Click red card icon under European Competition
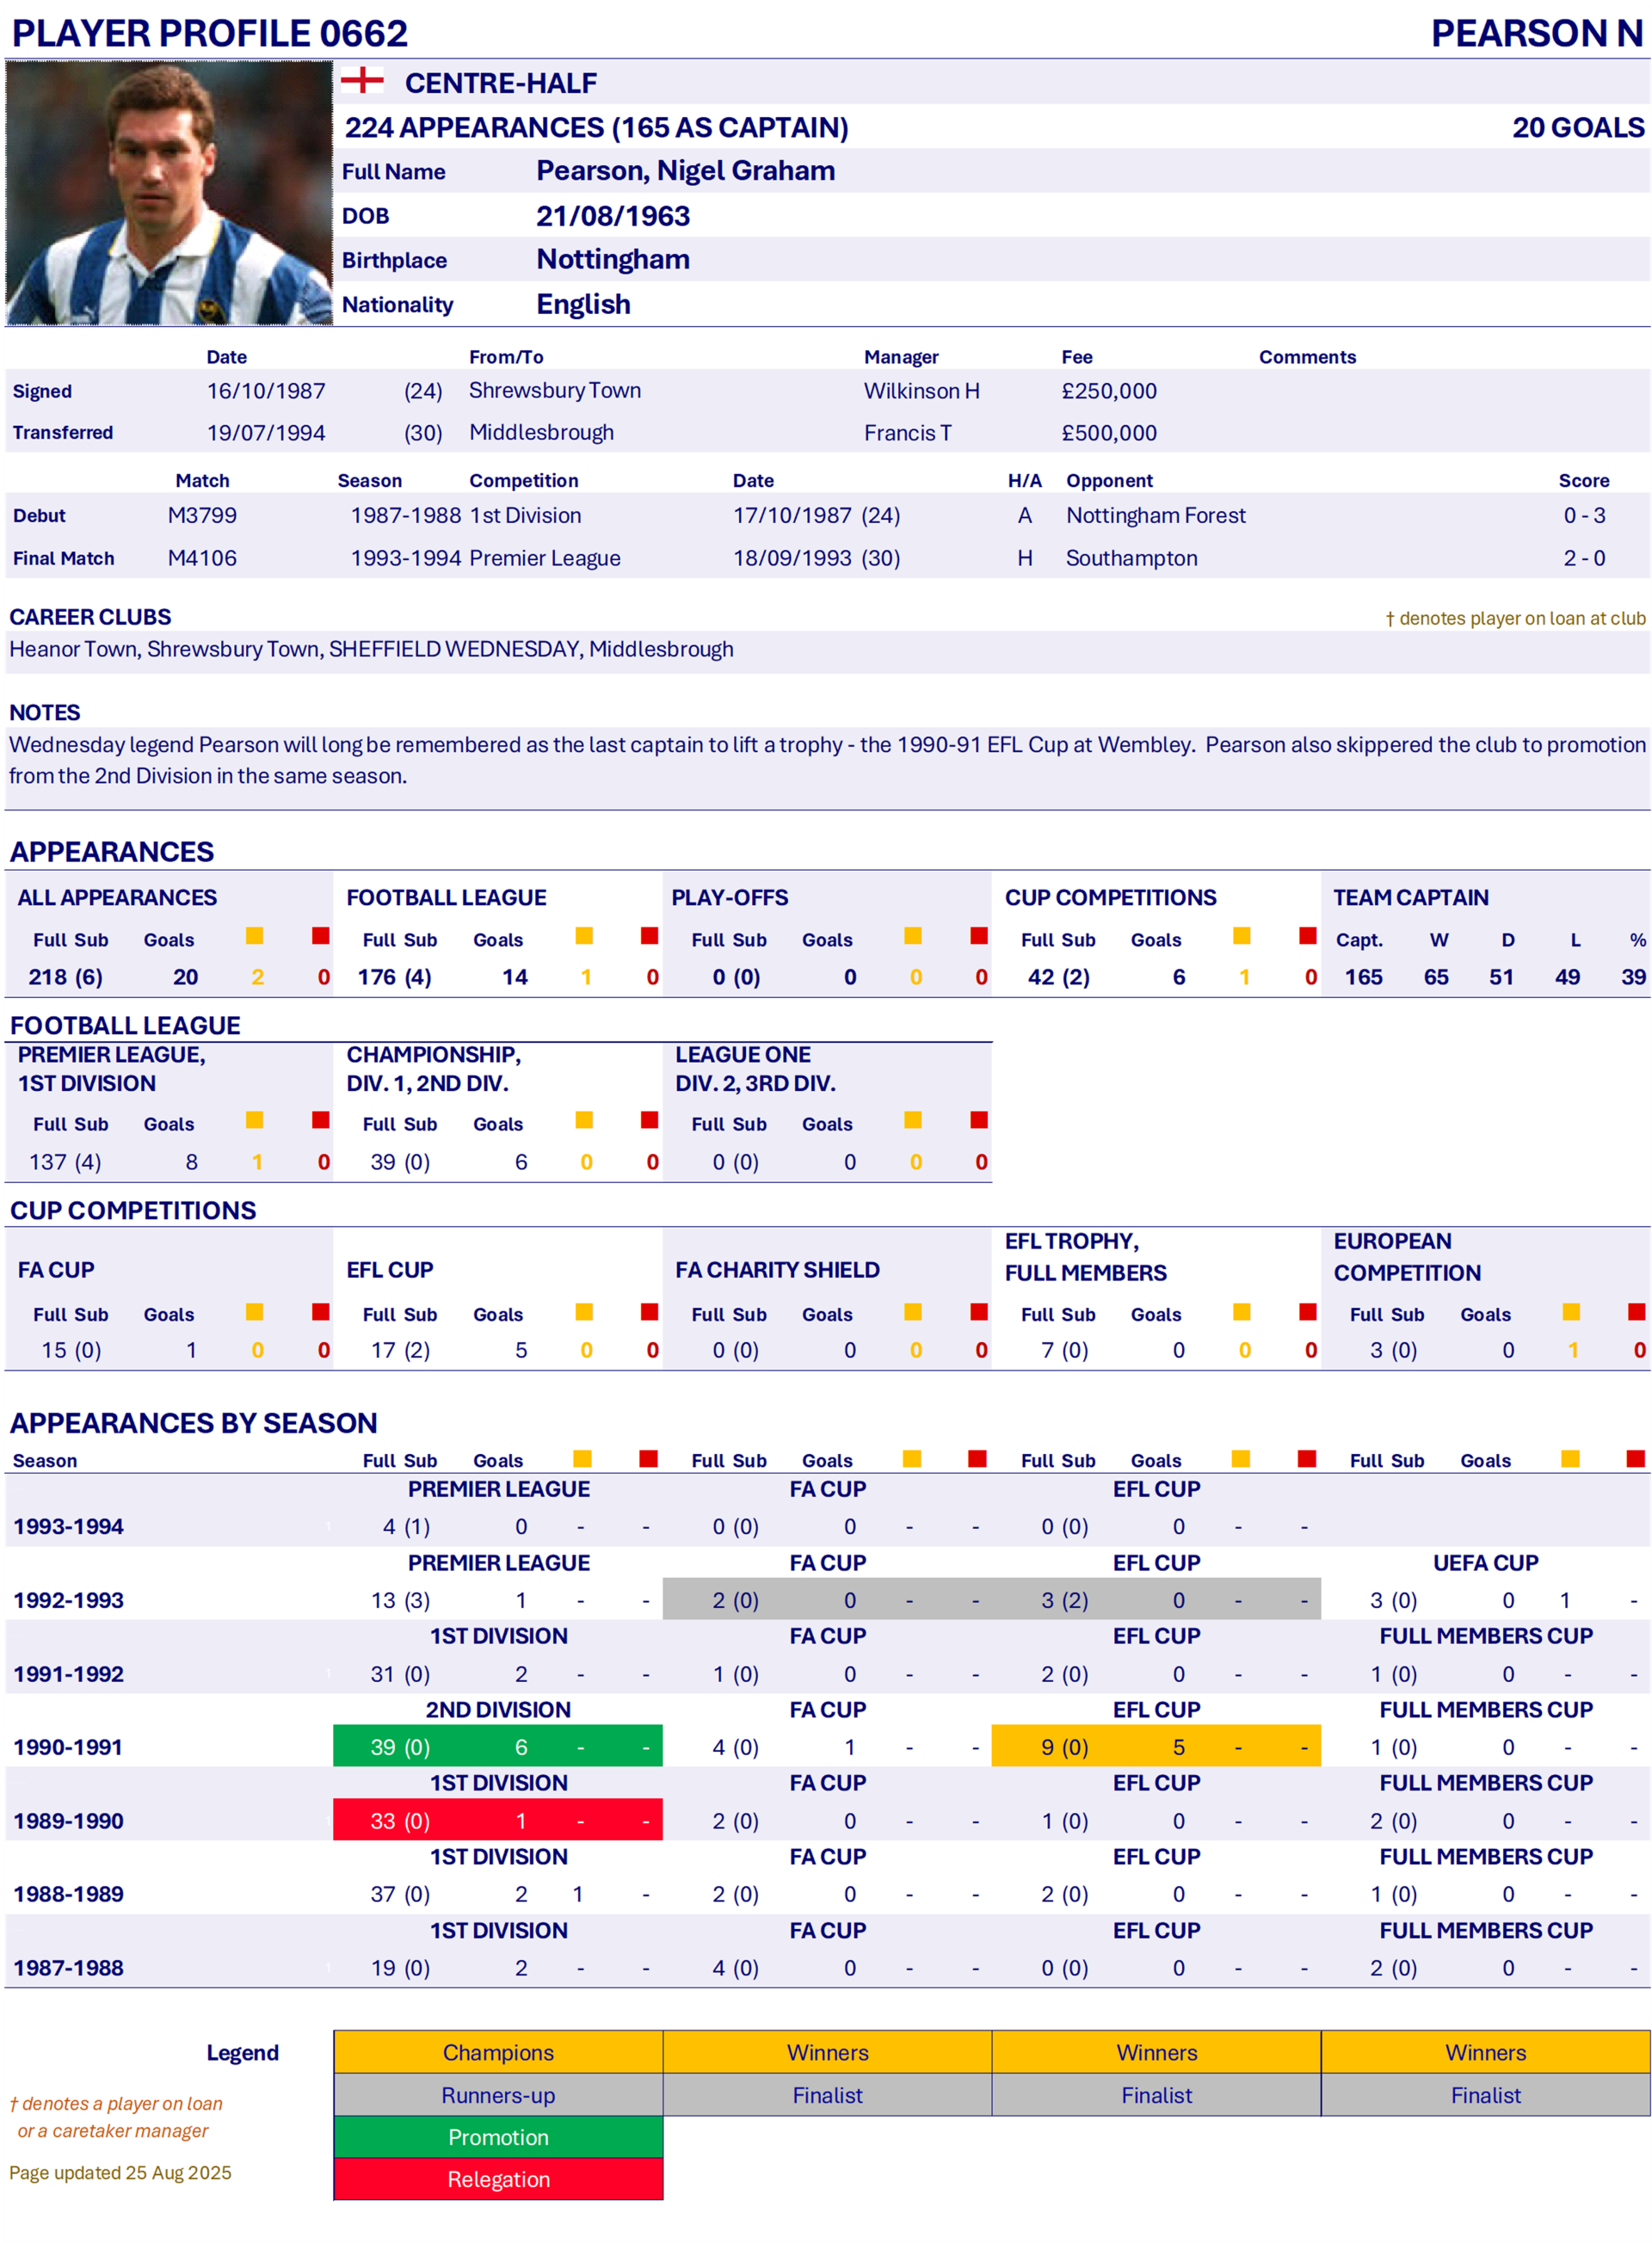The height and width of the screenshot is (2243, 1652). pyautogui.click(x=1636, y=1312)
